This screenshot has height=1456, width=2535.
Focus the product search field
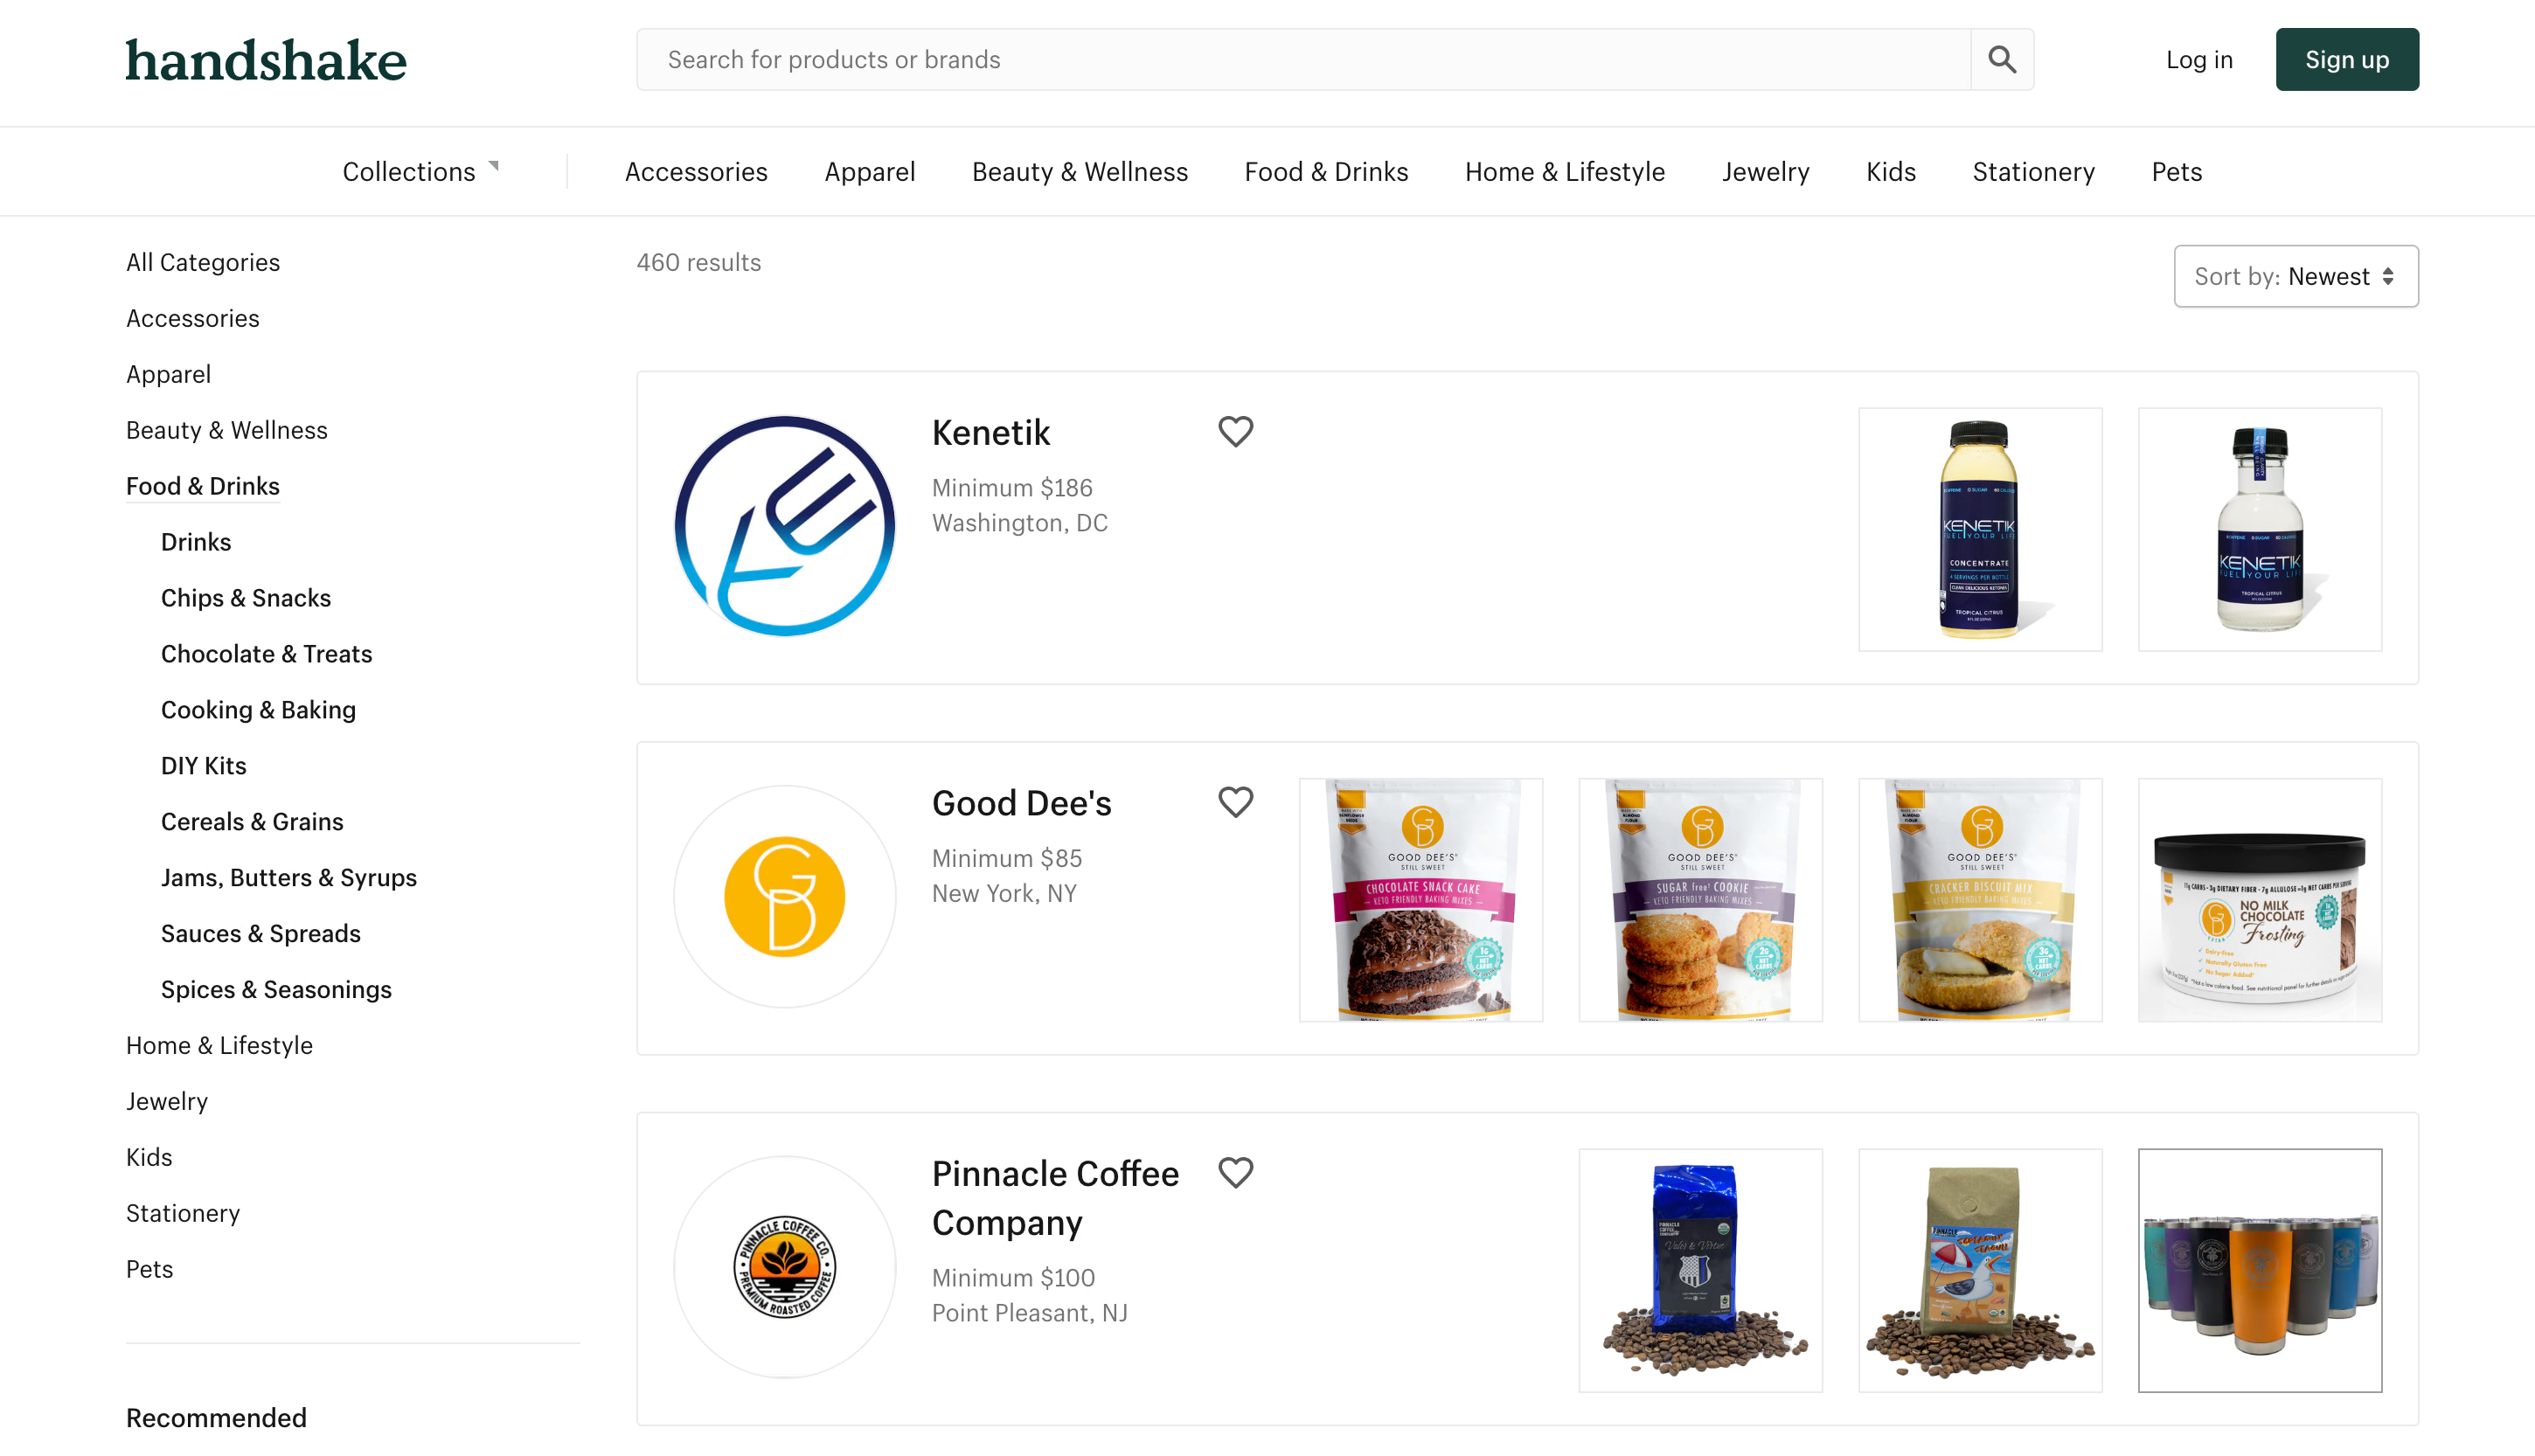point(1304,60)
